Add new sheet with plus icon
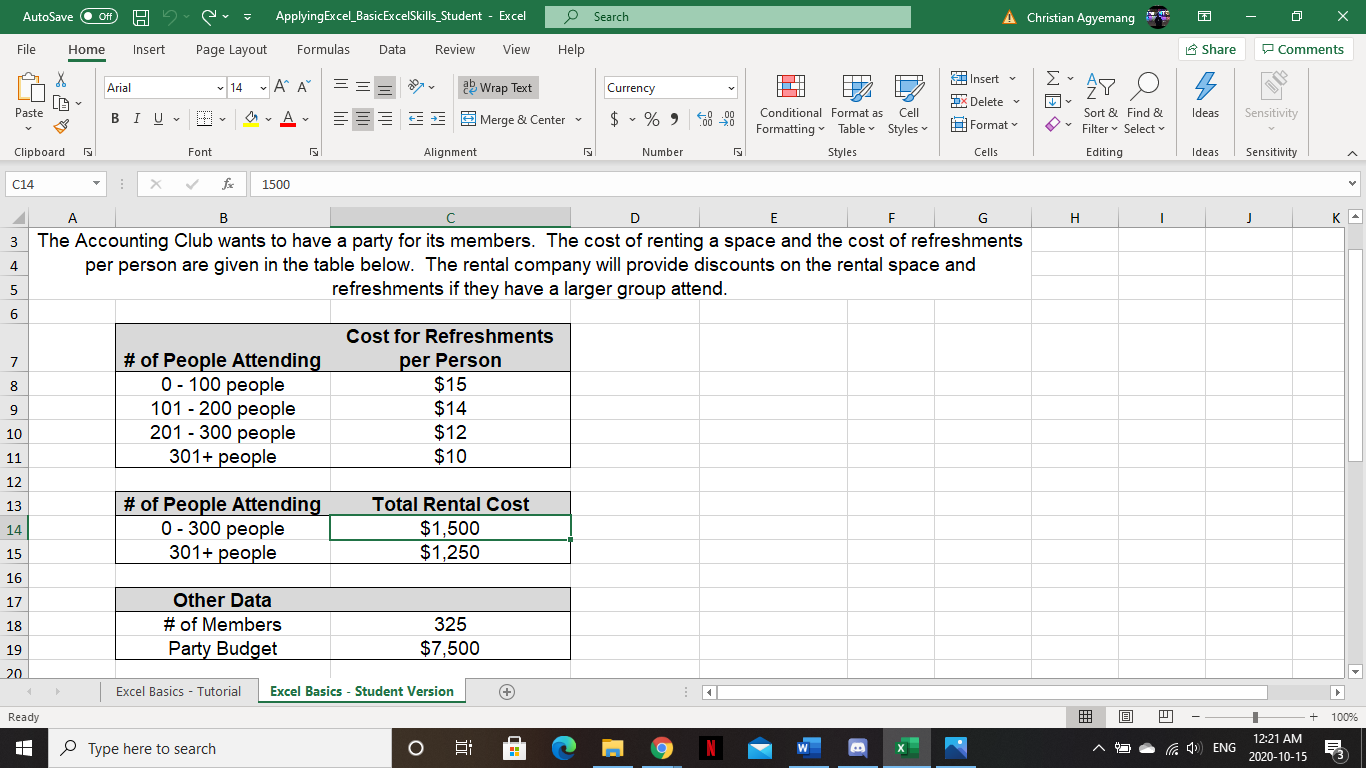The height and width of the screenshot is (768, 1366). [x=507, y=691]
